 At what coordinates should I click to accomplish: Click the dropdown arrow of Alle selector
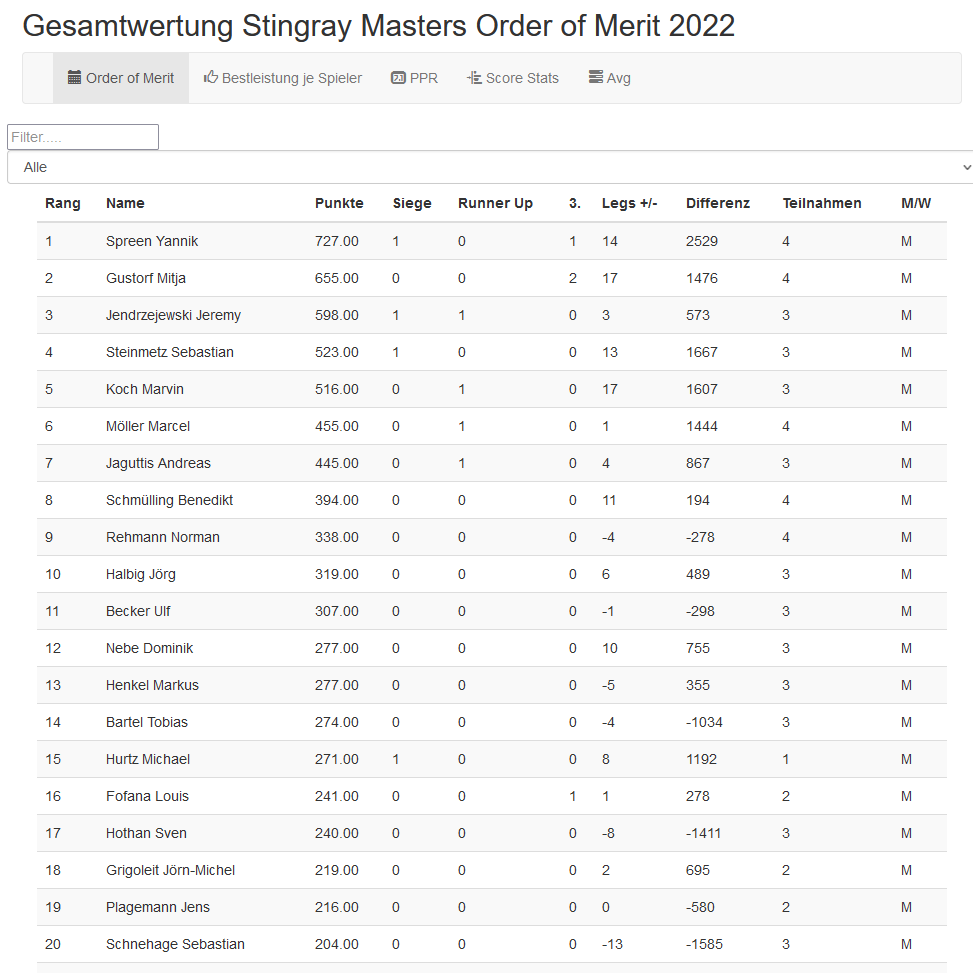(x=966, y=168)
